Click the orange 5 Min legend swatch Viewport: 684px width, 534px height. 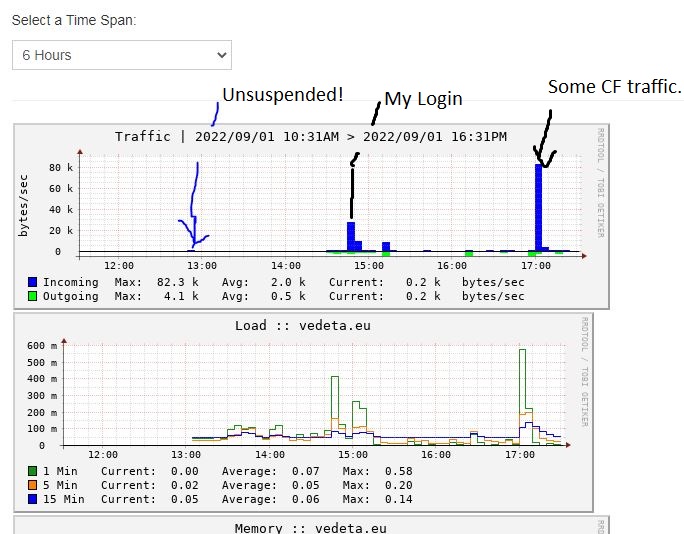tap(32, 485)
